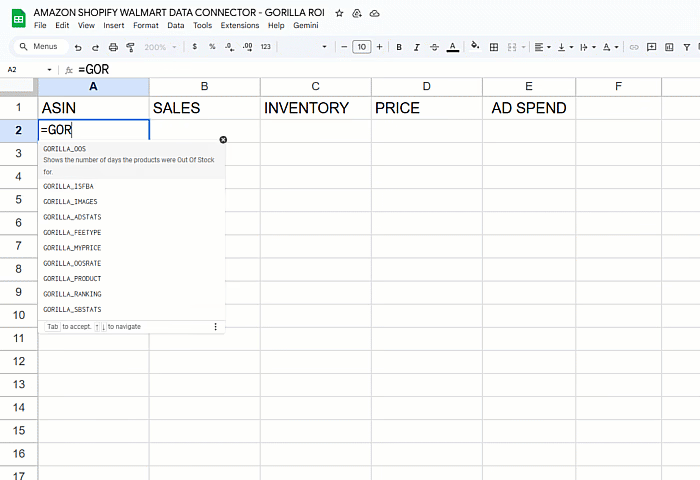This screenshot has width=700, height=480.
Task: Open the File menu
Action: [40, 25]
